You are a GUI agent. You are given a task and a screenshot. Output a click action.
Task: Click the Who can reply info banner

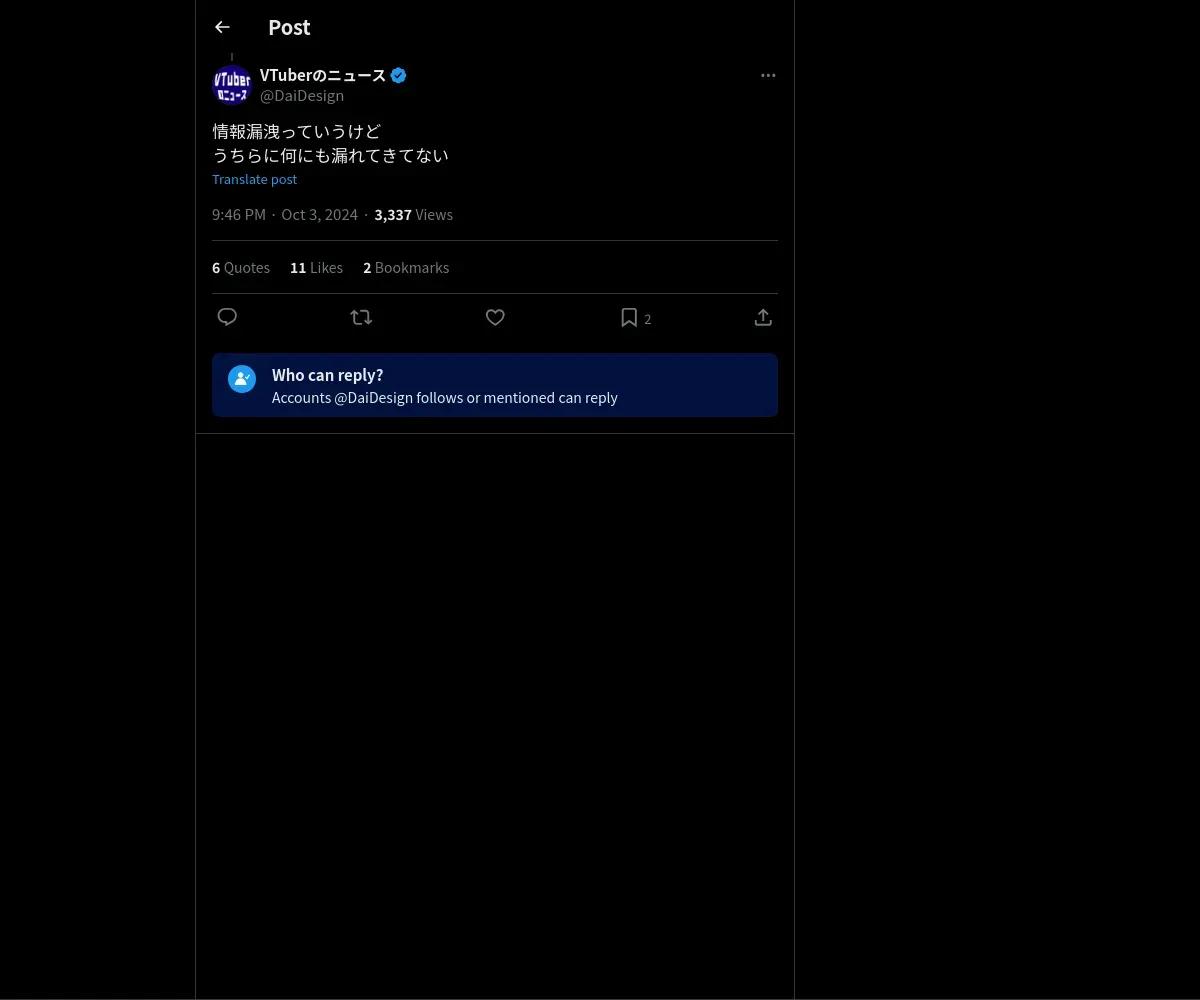(x=495, y=385)
